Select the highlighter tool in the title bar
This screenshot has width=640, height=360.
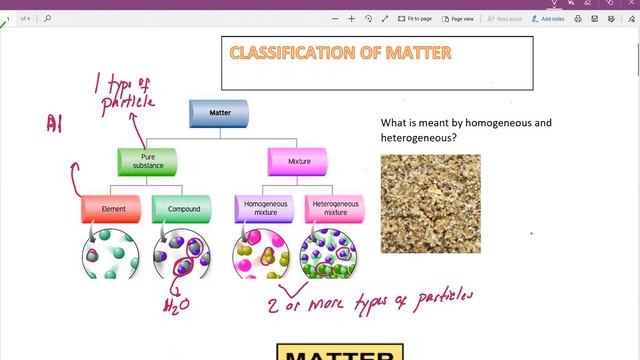[x=571, y=3]
